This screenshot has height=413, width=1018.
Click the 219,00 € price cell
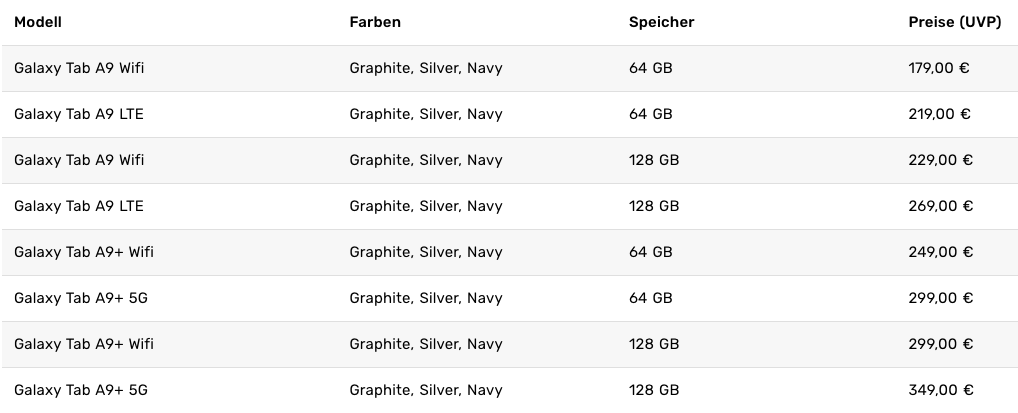939,114
